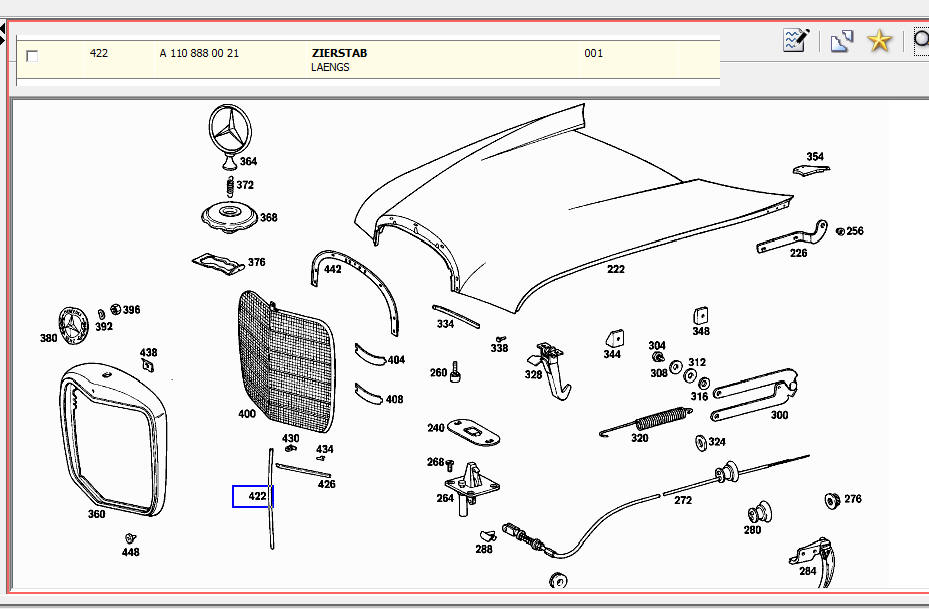The image size is (929, 609).
Task: Select part number A 110 888 00 21
Action: (199, 53)
